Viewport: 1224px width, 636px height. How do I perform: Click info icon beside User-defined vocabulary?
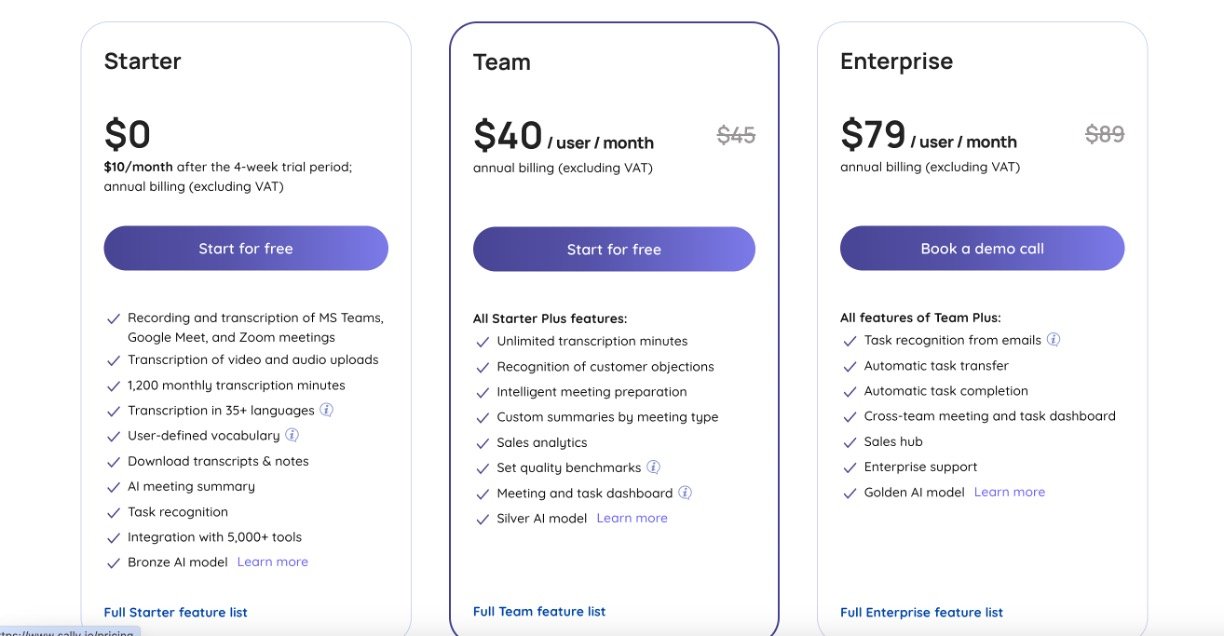point(292,435)
